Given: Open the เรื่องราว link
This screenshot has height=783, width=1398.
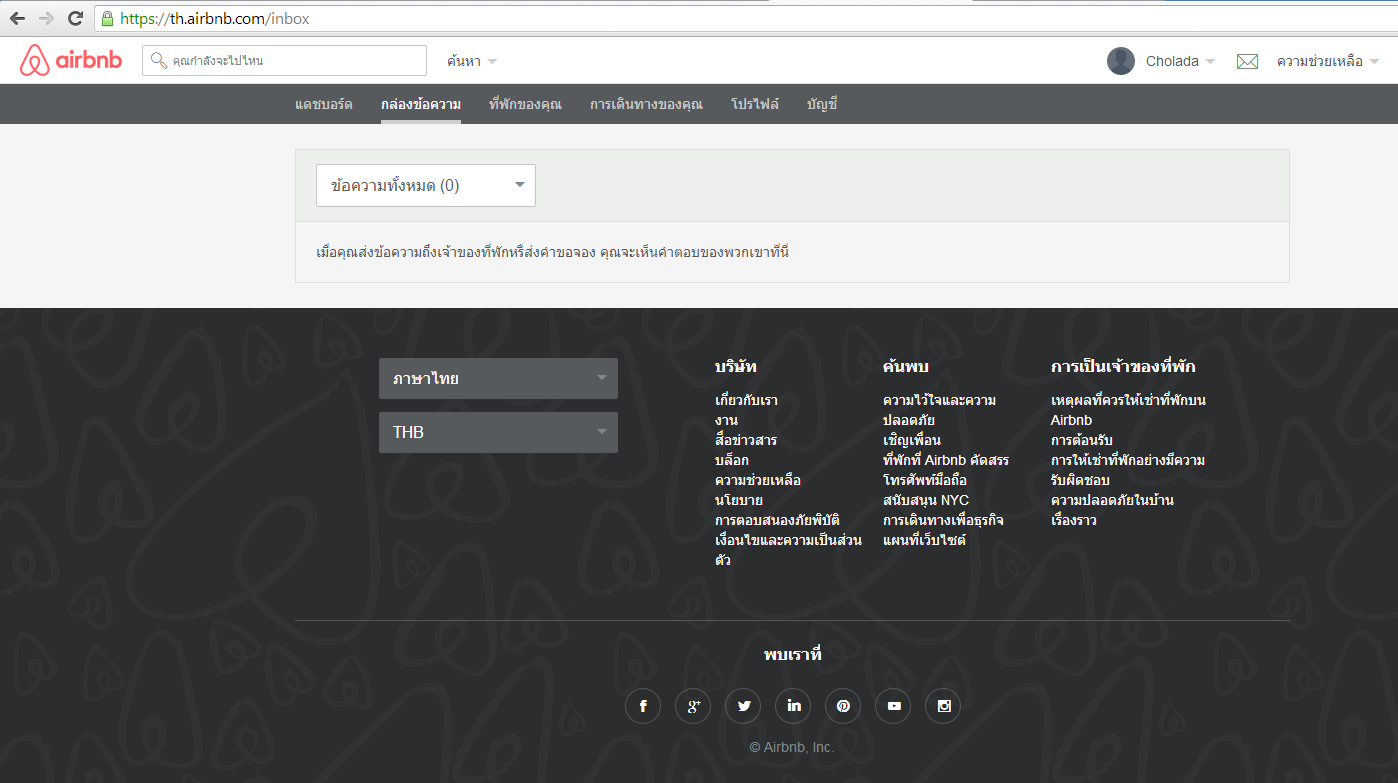Looking at the screenshot, I should [x=1074, y=521].
